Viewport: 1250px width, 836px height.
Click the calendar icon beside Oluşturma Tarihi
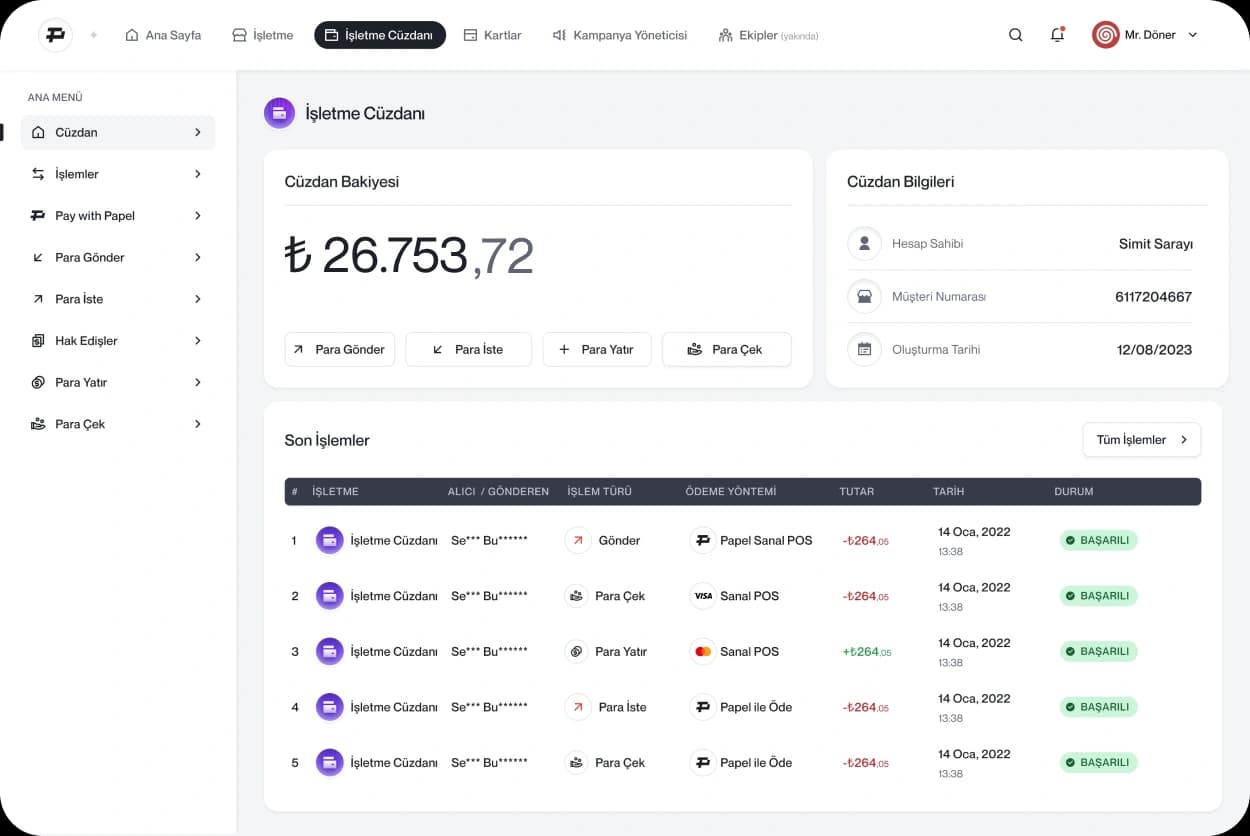(x=864, y=350)
